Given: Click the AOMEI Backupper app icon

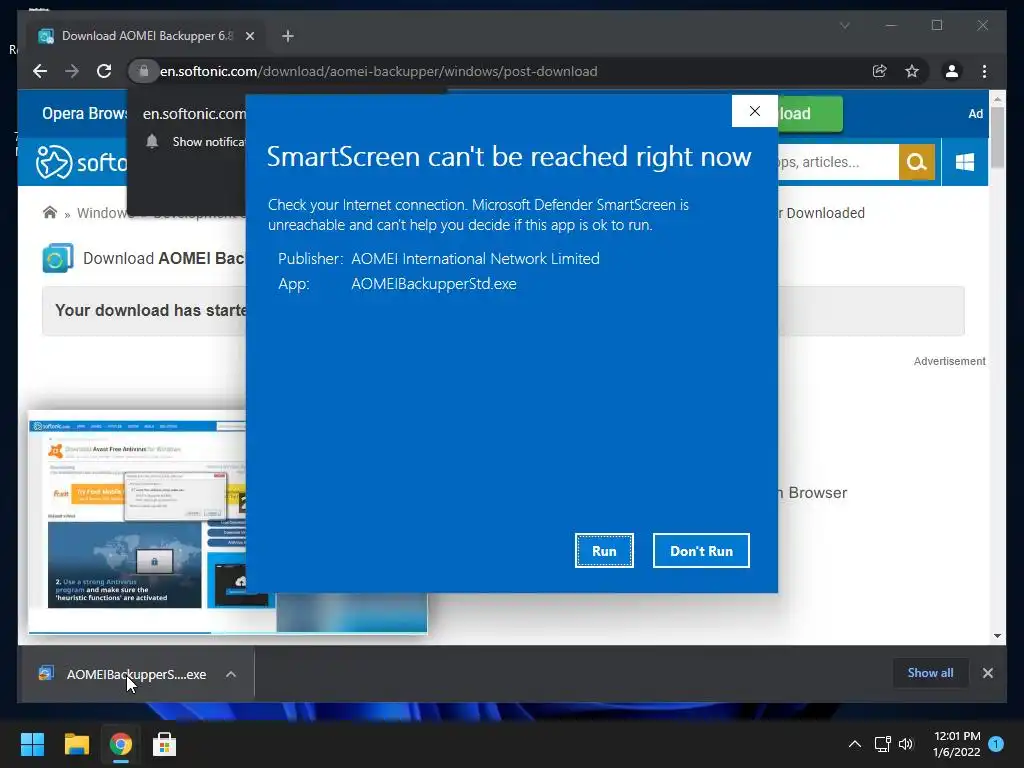Looking at the screenshot, I should pos(58,258).
